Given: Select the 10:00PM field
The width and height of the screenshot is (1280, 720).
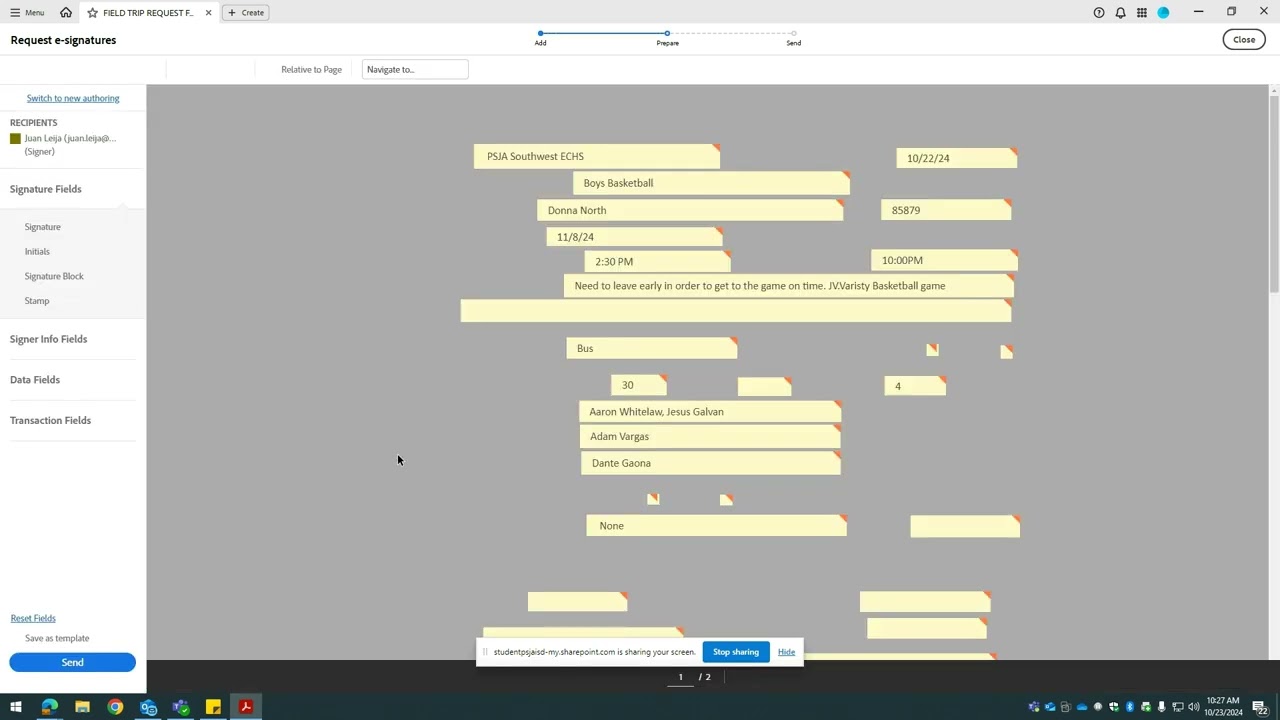Looking at the screenshot, I should 944,260.
